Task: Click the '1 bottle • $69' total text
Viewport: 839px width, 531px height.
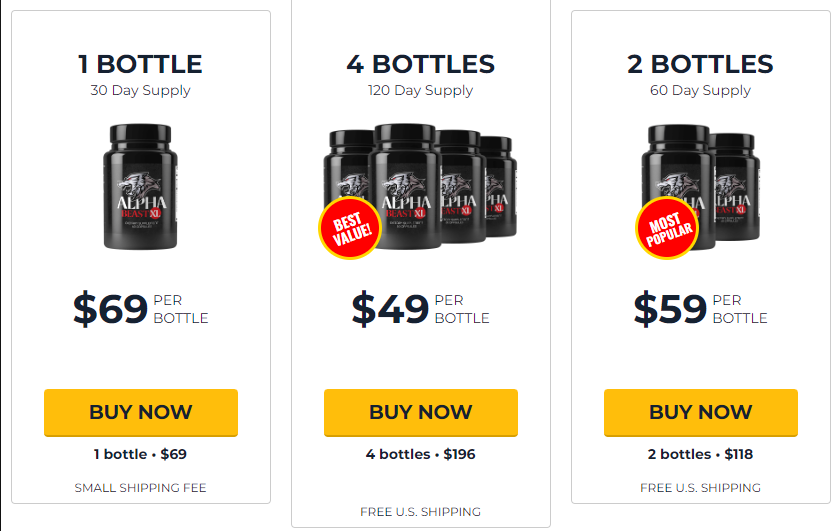Action: point(140,454)
